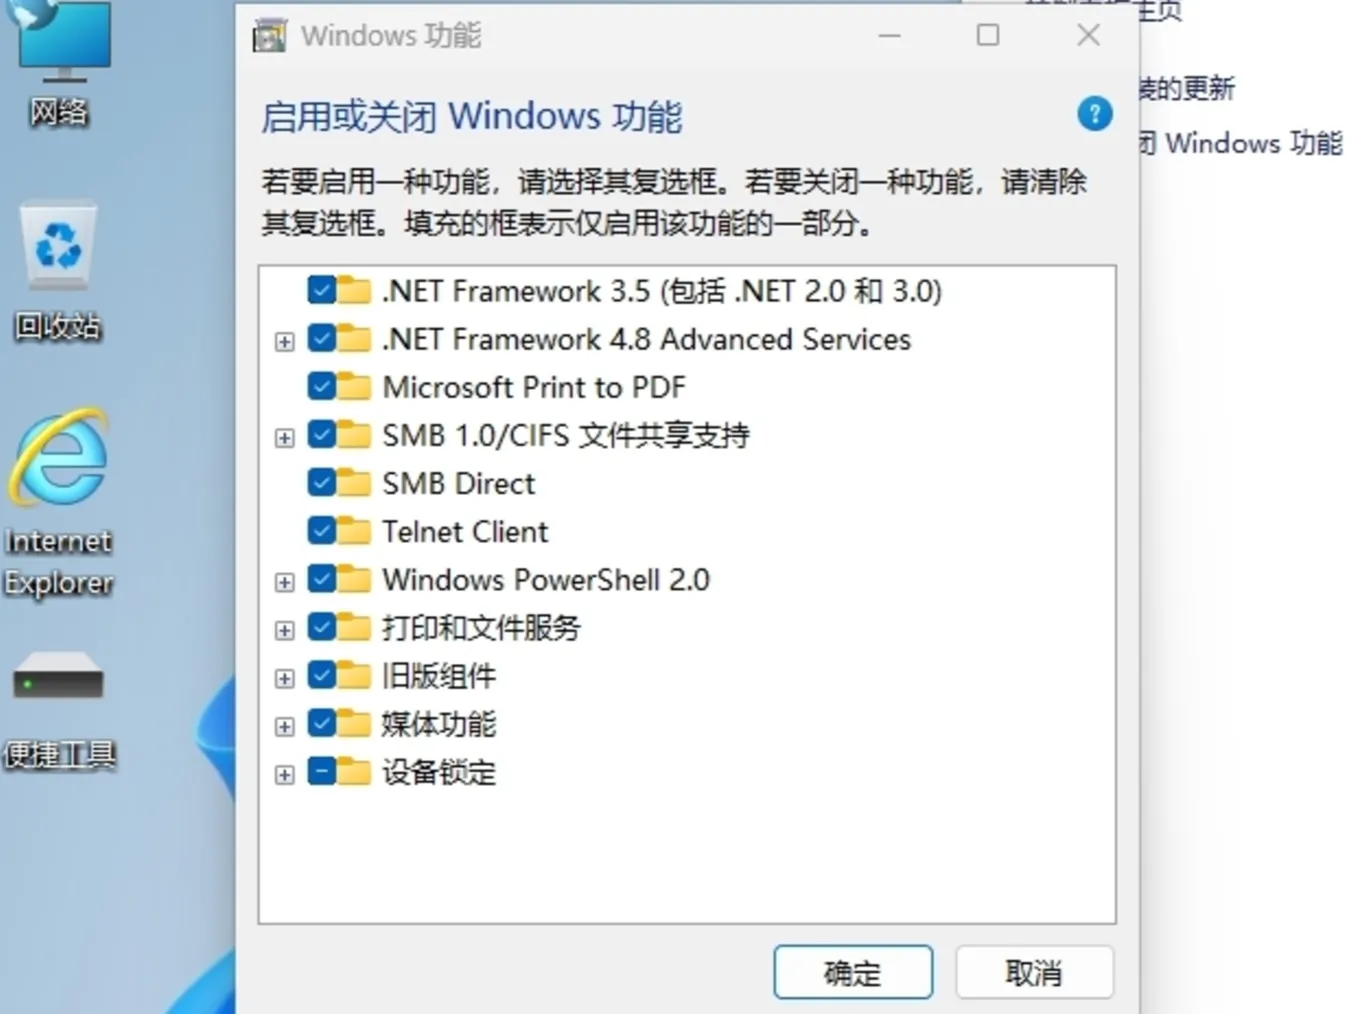Screen dimensions: 1351x1014
Task: Fully enable the partially checked 设备锁定 feature
Action: tap(320, 771)
